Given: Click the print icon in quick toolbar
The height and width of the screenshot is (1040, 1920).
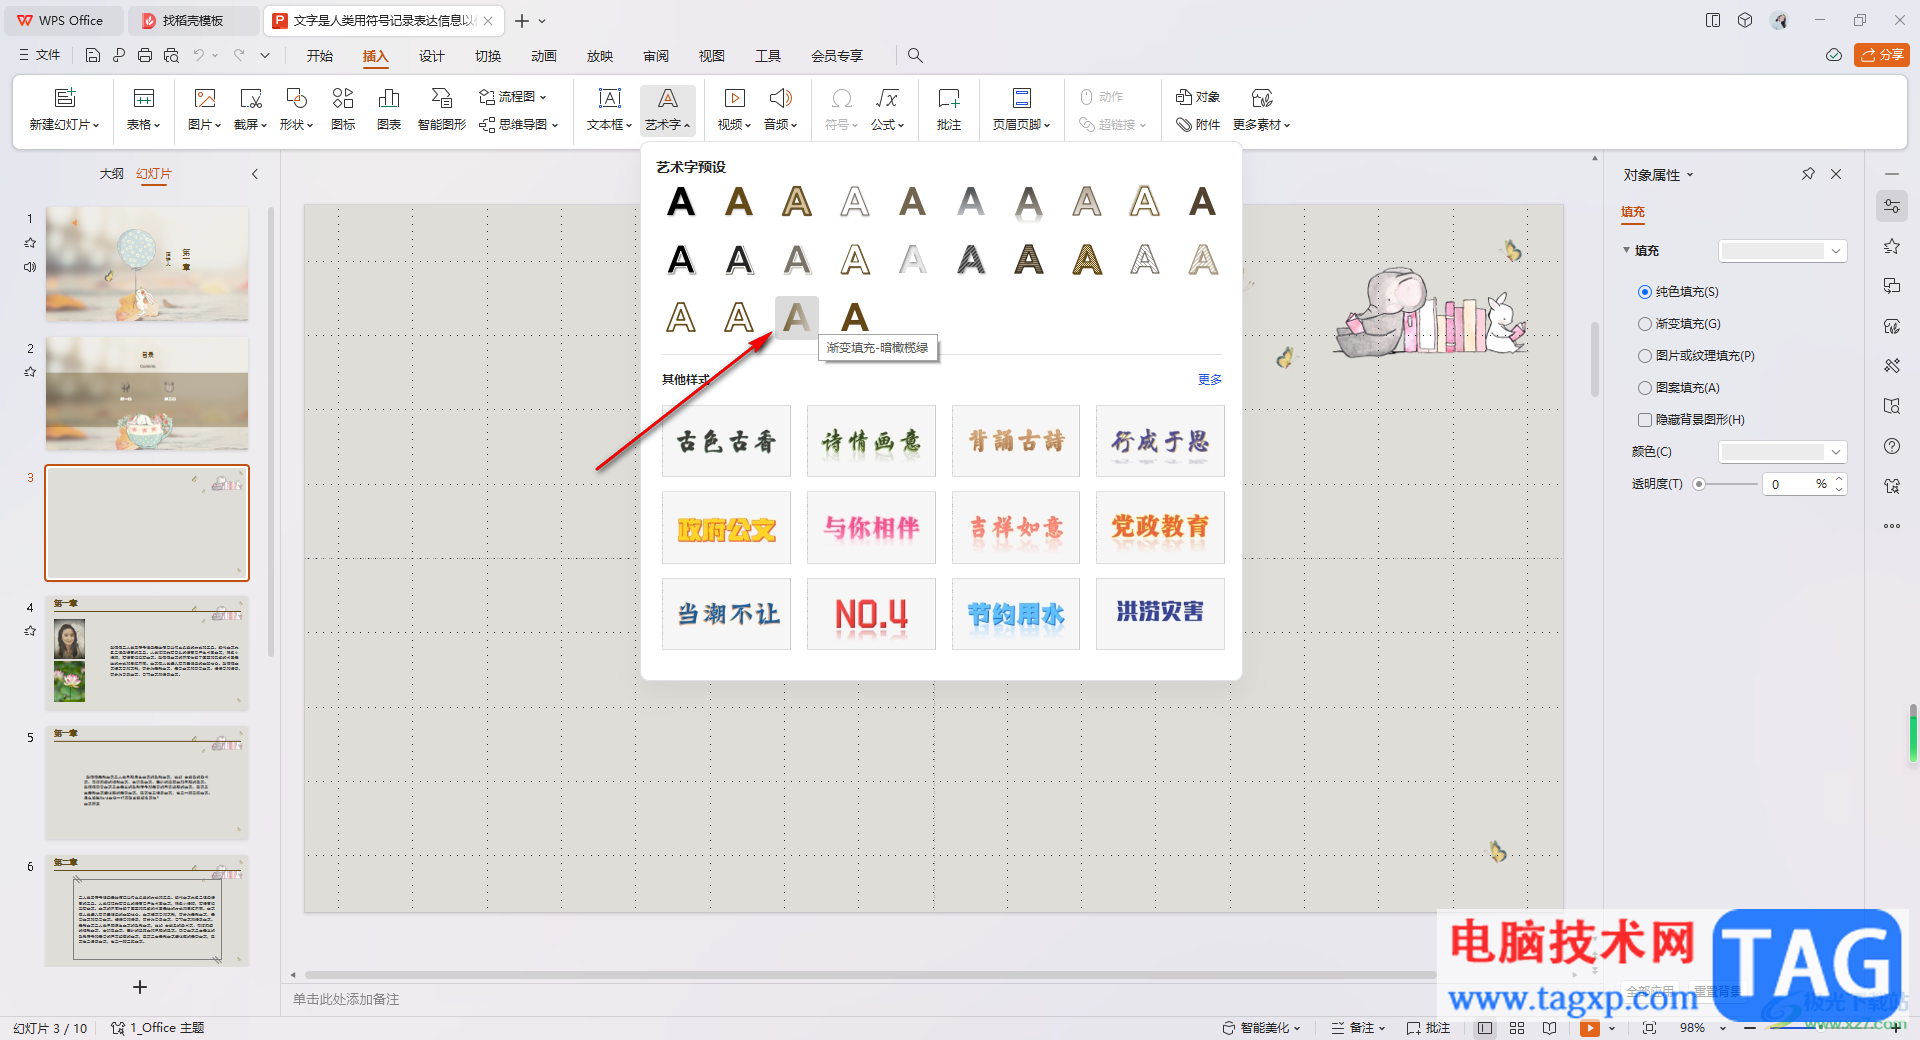Looking at the screenshot, I should (x=145, y=56).
